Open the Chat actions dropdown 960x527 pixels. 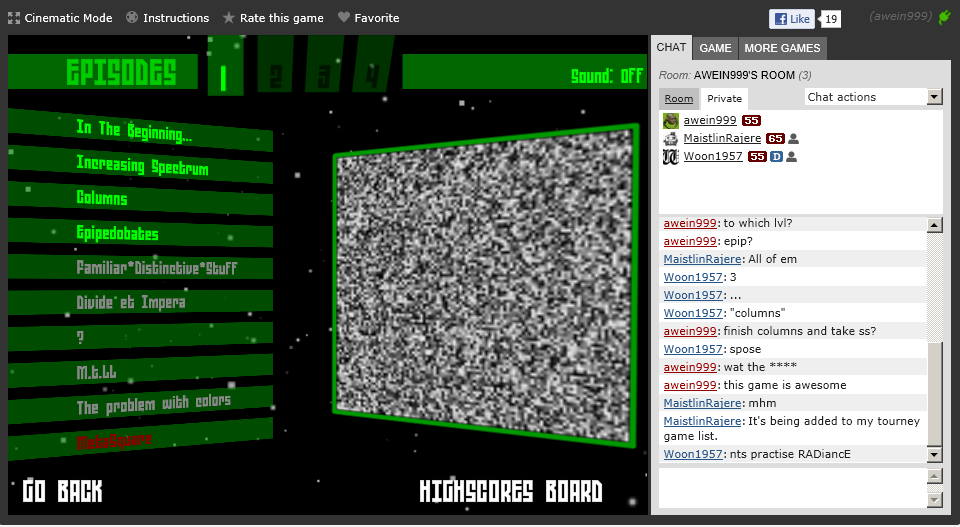coord(873,97)
